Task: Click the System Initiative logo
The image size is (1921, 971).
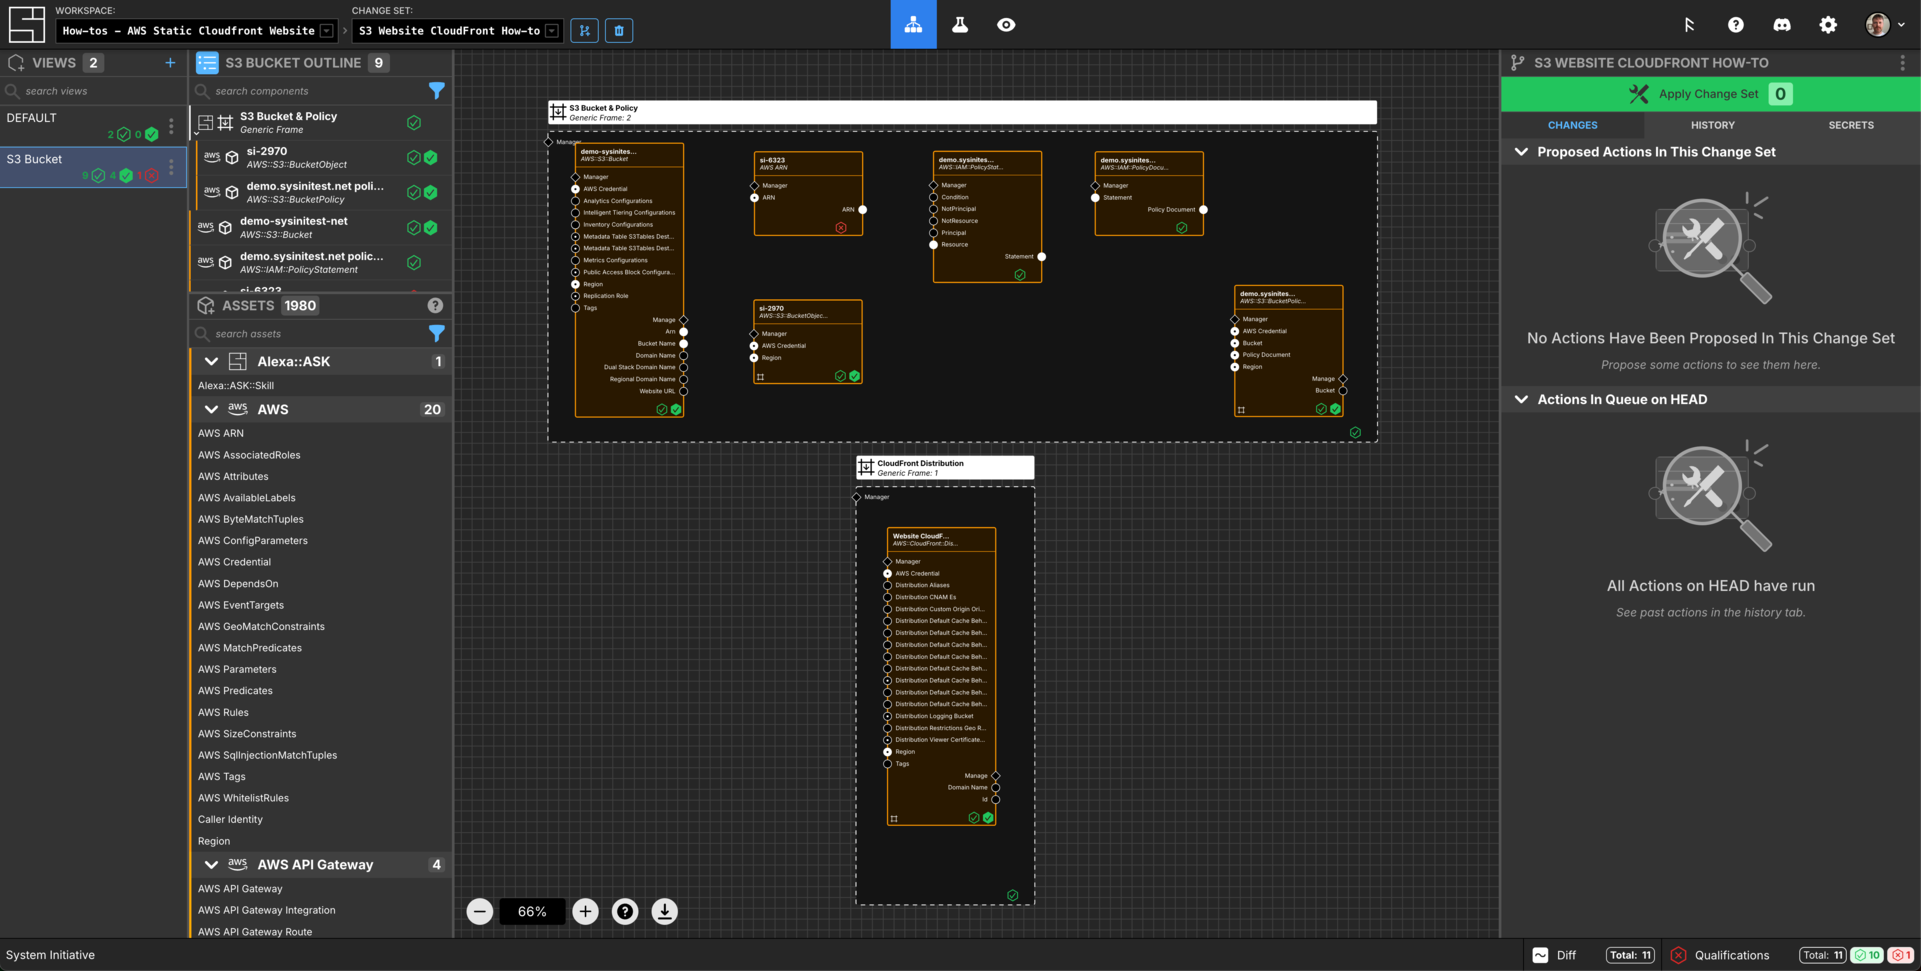Action: point(27,24)
